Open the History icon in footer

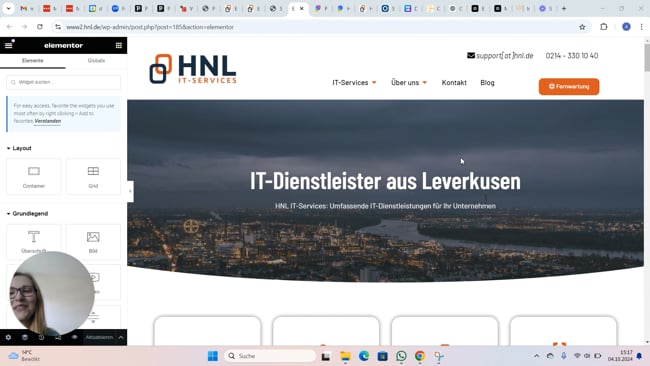tap(41, 337)
